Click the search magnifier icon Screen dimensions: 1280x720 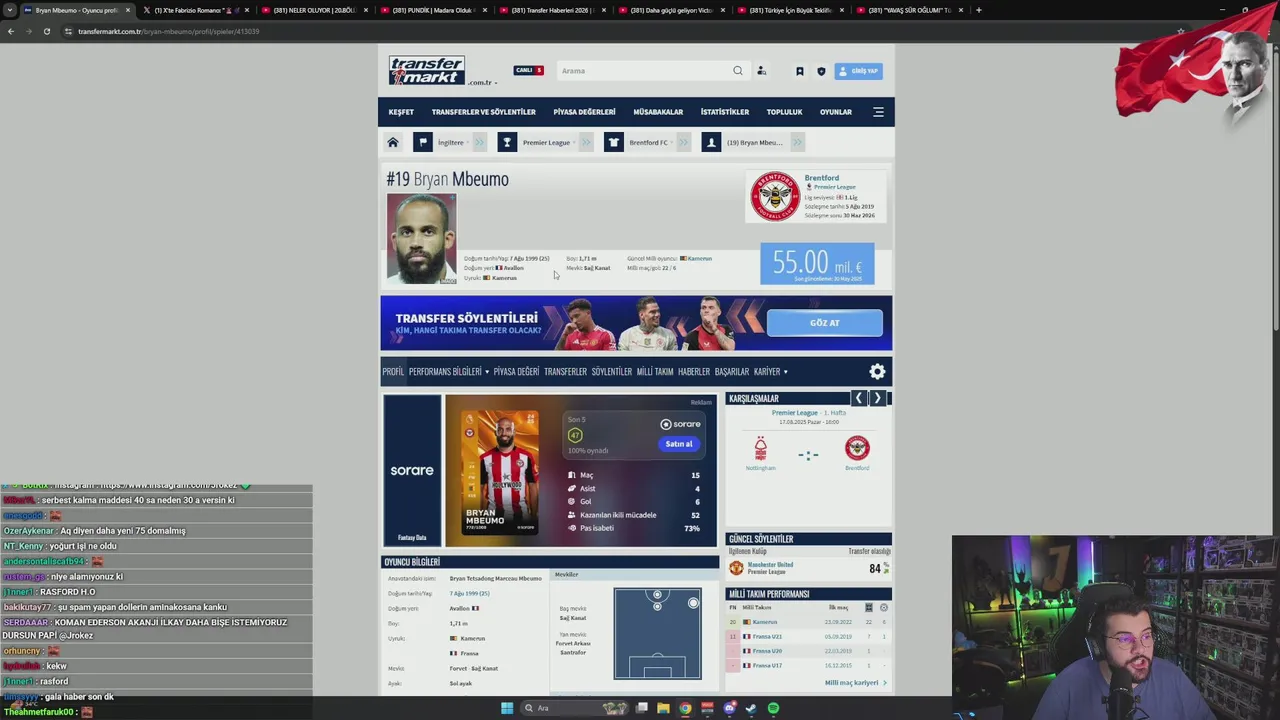pyautogui.click(x=738, y=71)
